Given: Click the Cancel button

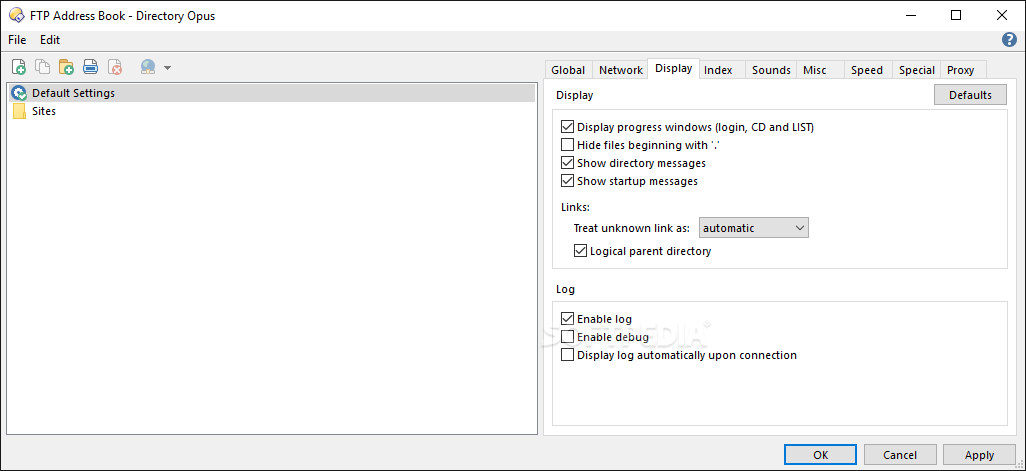Looking at the screenshot, I should click(x=900, y=455).
